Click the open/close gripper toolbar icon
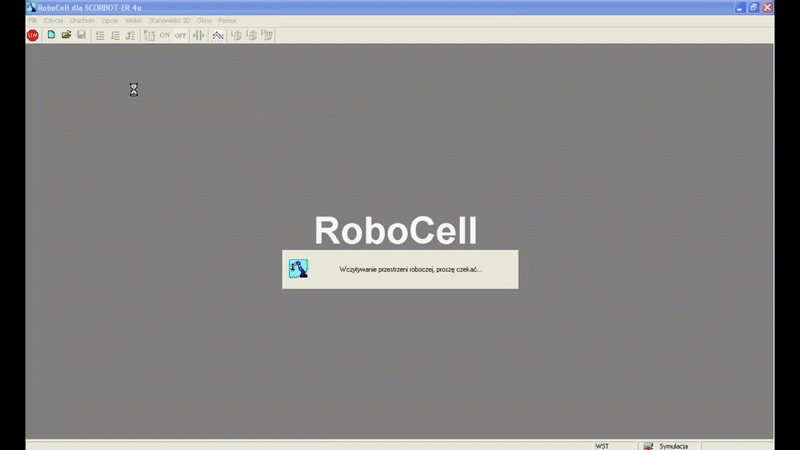Image resolution: width=800 pixels, height=450 pixels. [x=199, y=35]
